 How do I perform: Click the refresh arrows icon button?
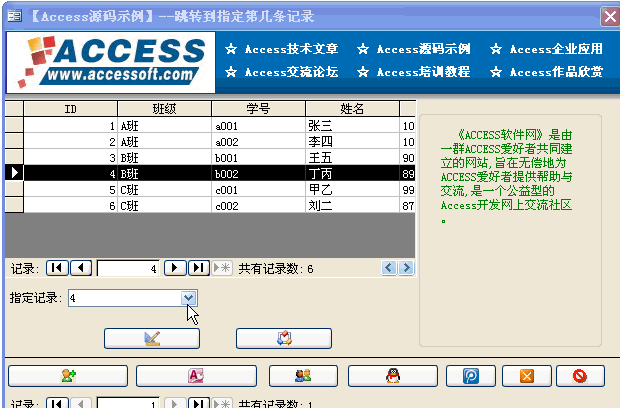click(284, 338)
